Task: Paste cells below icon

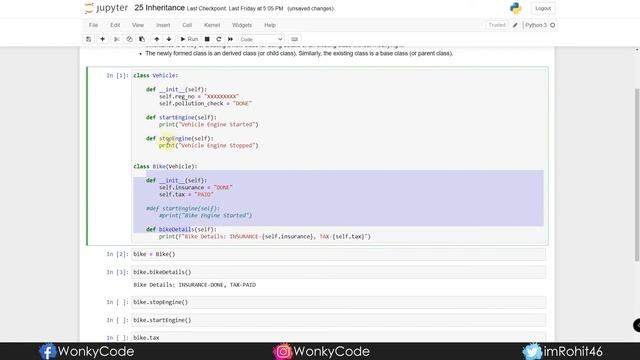Action: [x=142, y=39]
